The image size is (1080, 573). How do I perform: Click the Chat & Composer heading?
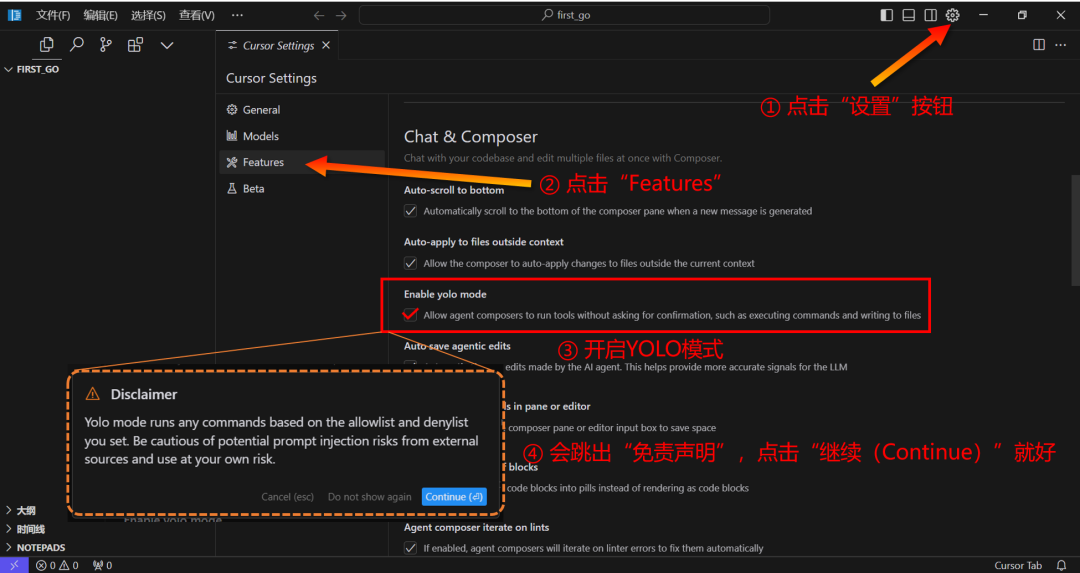pyautogui.click(x=470, y=136)
